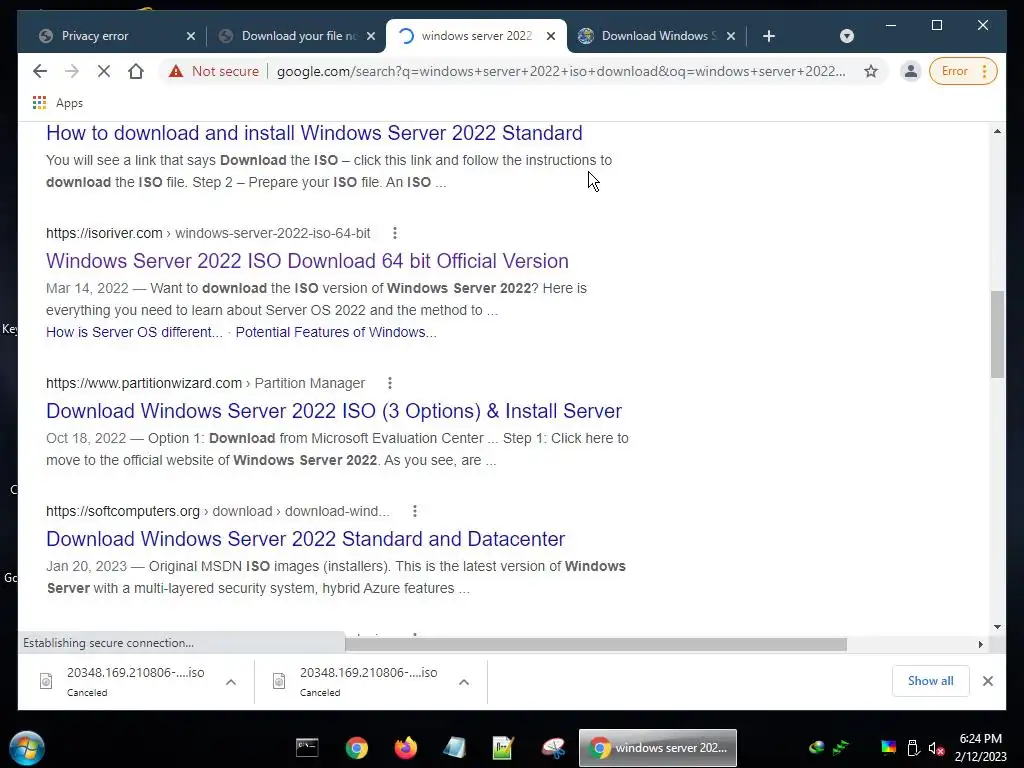This screenshot has width=1024, height=768.
Task: Switch to Download Windows S tab
Action: tap(658, 36)
